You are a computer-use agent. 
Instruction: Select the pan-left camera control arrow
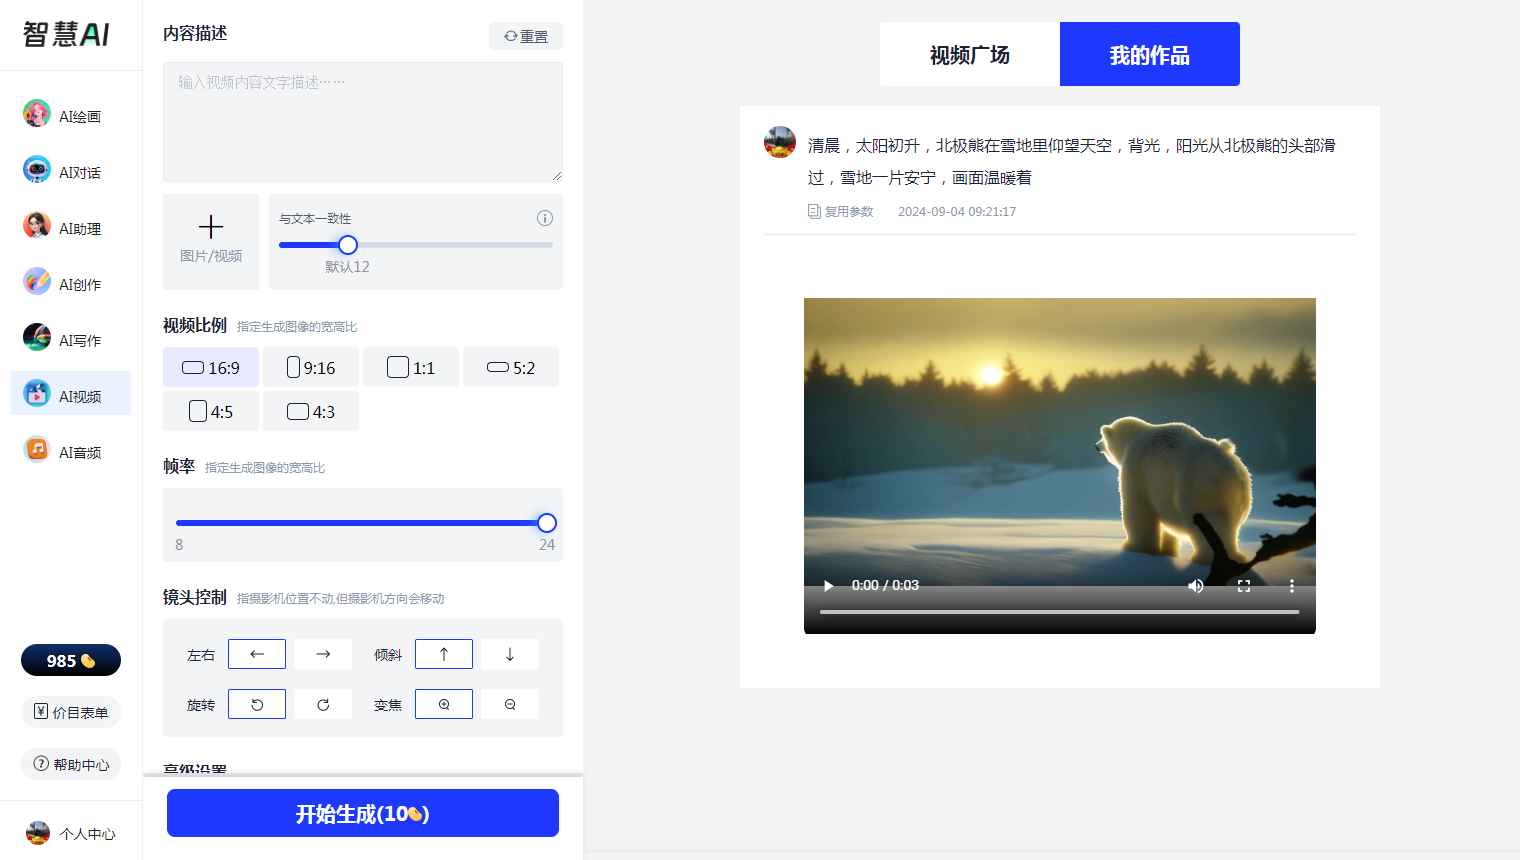coord(256,653)
